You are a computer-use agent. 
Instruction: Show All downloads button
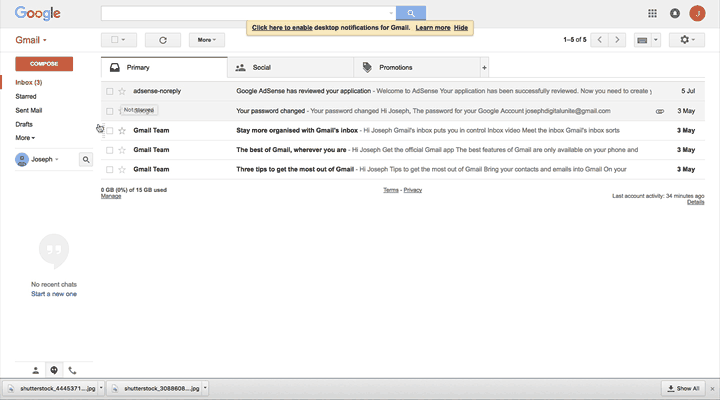coord(683,389)
